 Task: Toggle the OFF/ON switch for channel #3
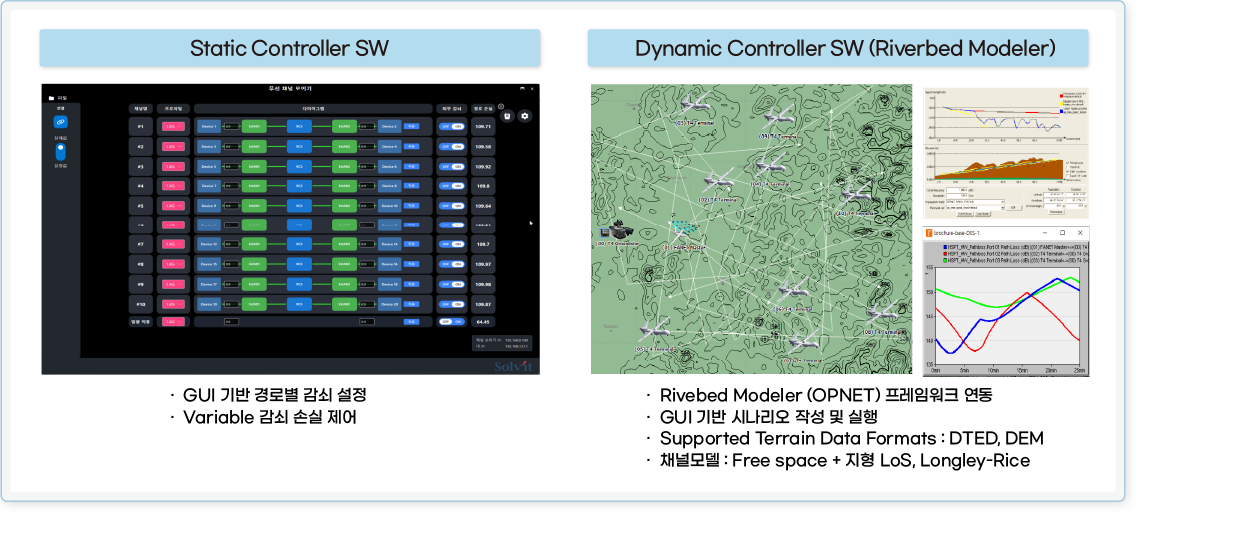pyautogui.click(x=452, y=167)
